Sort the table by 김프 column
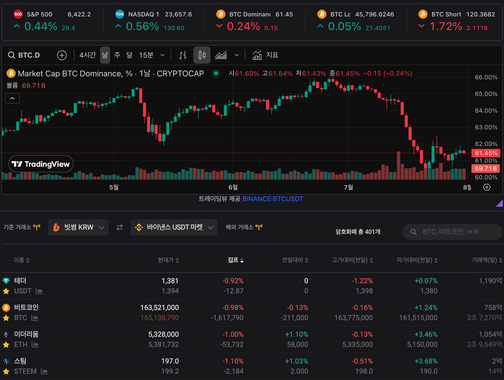504x380 pixels. [x=236, y=260]
